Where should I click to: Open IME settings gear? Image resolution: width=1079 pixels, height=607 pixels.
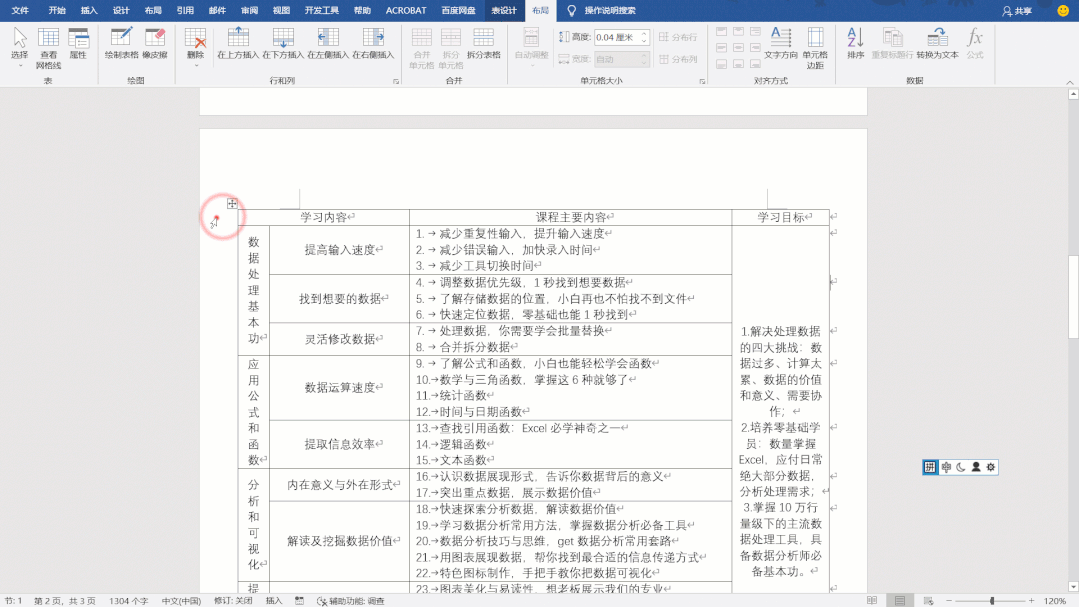(991, 467)
